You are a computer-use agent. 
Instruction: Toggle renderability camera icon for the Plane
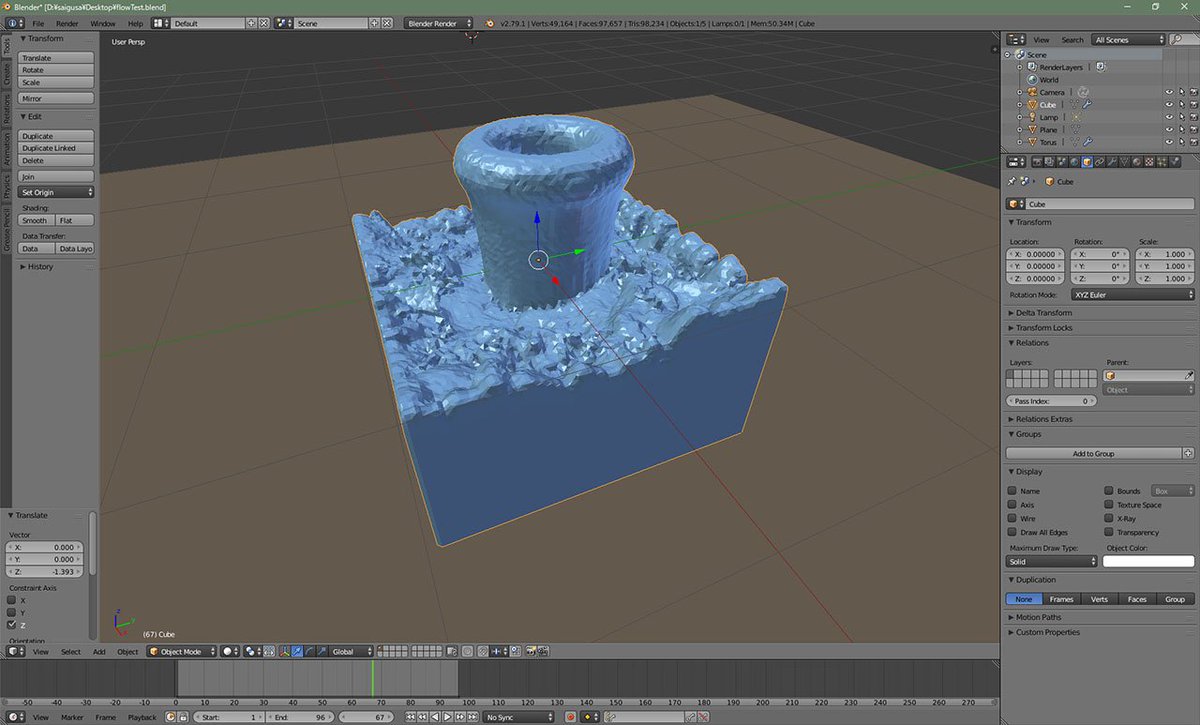[1194, 129]
